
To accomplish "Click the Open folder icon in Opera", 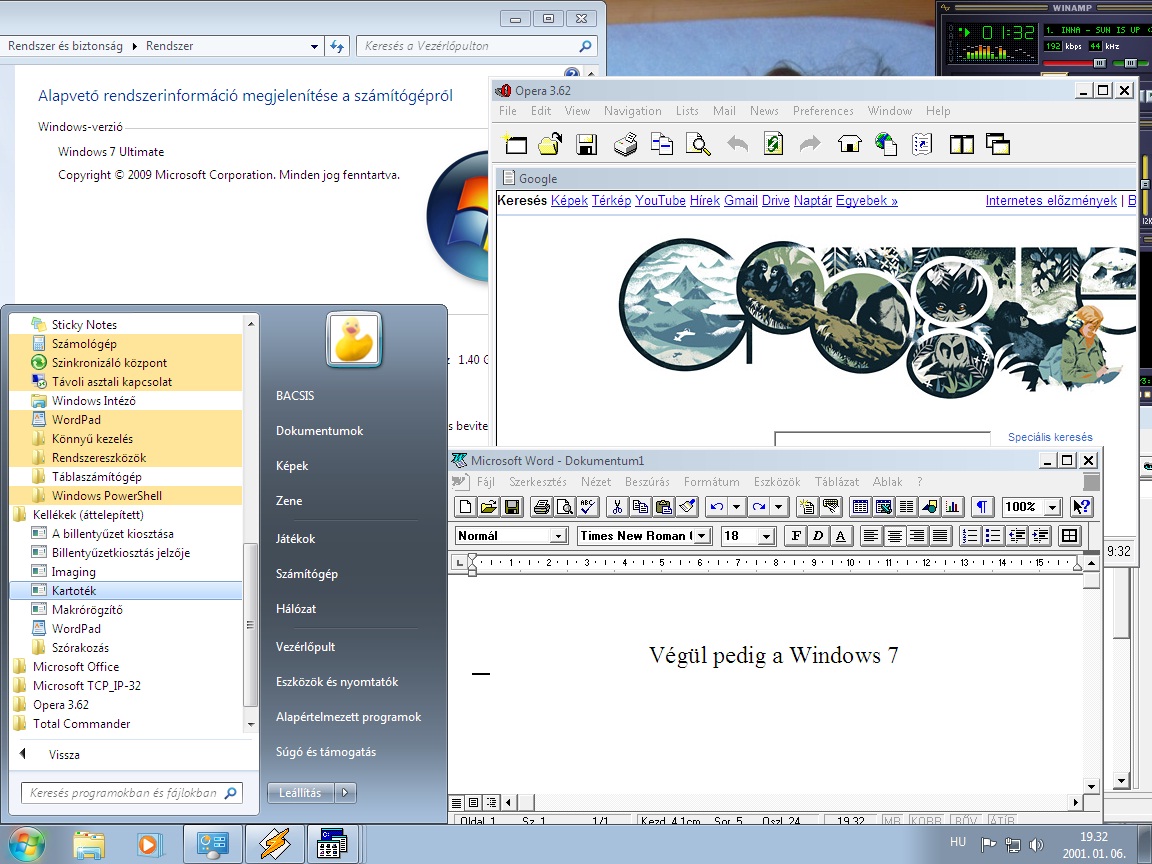I will pyautogui.click(x=550, y=143).
